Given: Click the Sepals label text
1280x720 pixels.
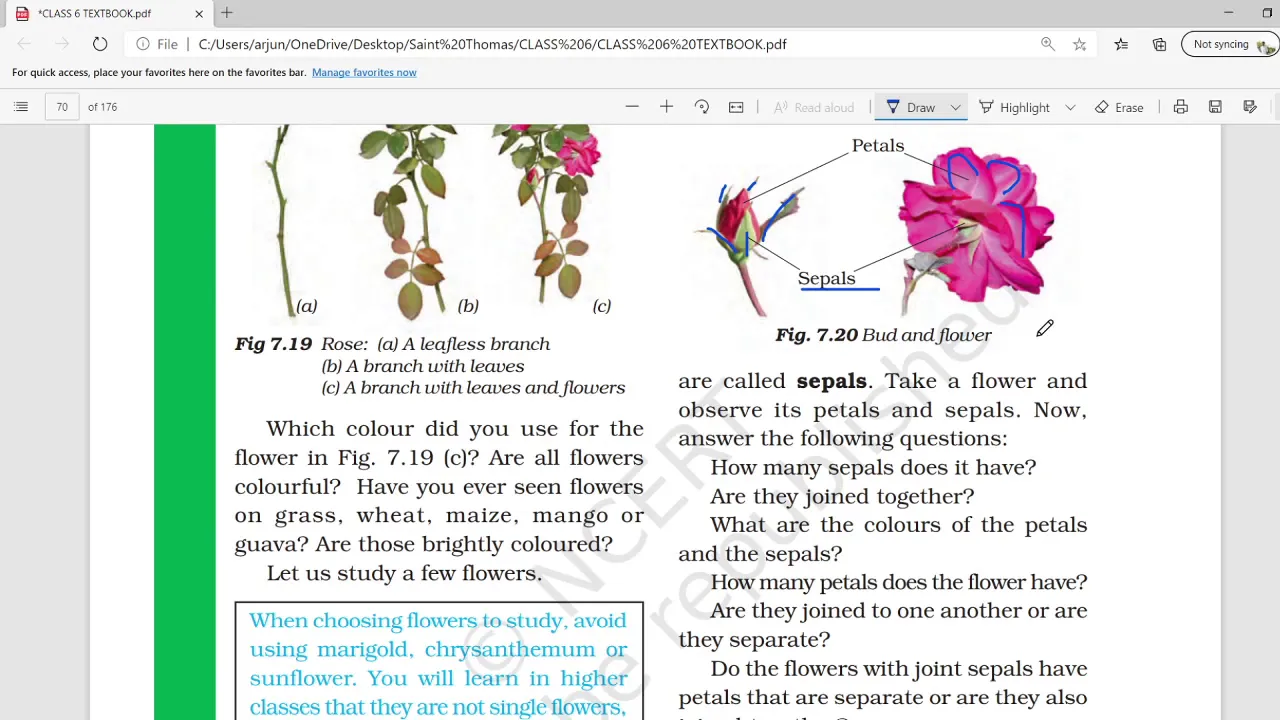Looking at the screenshot, I should (826, 278).
